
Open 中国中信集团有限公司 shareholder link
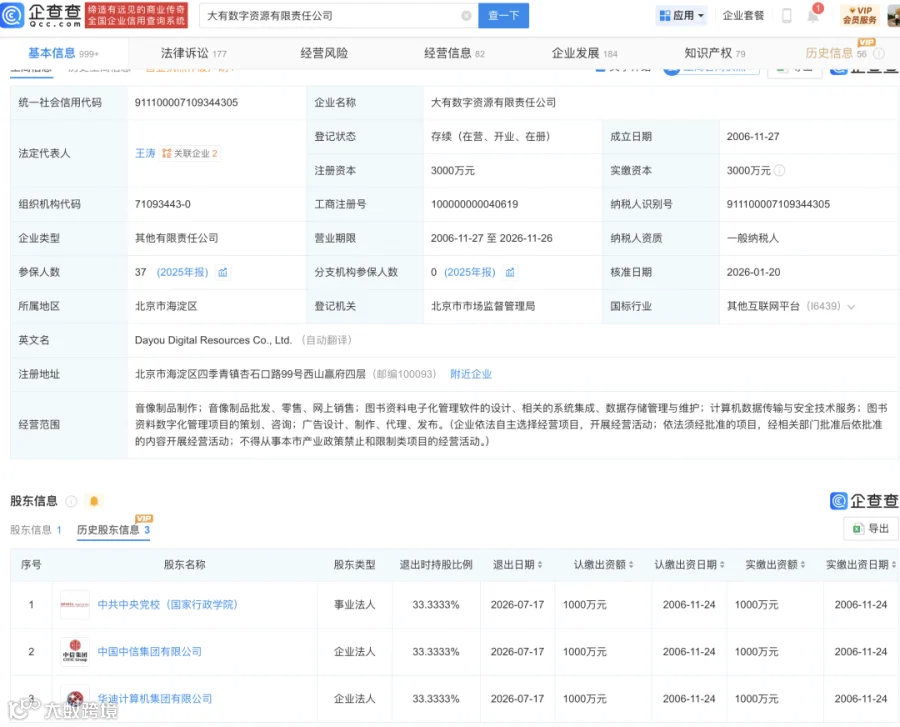point(150,652)
